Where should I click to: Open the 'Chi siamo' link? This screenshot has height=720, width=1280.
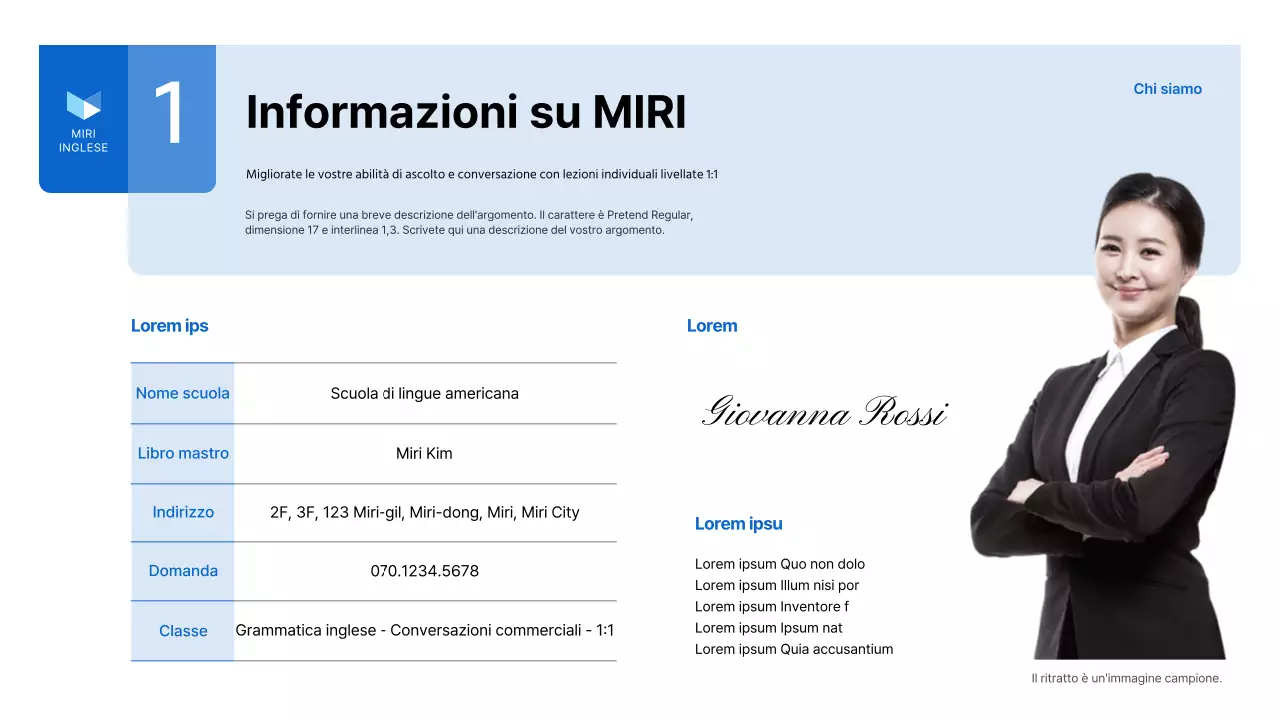[1167, 89]
